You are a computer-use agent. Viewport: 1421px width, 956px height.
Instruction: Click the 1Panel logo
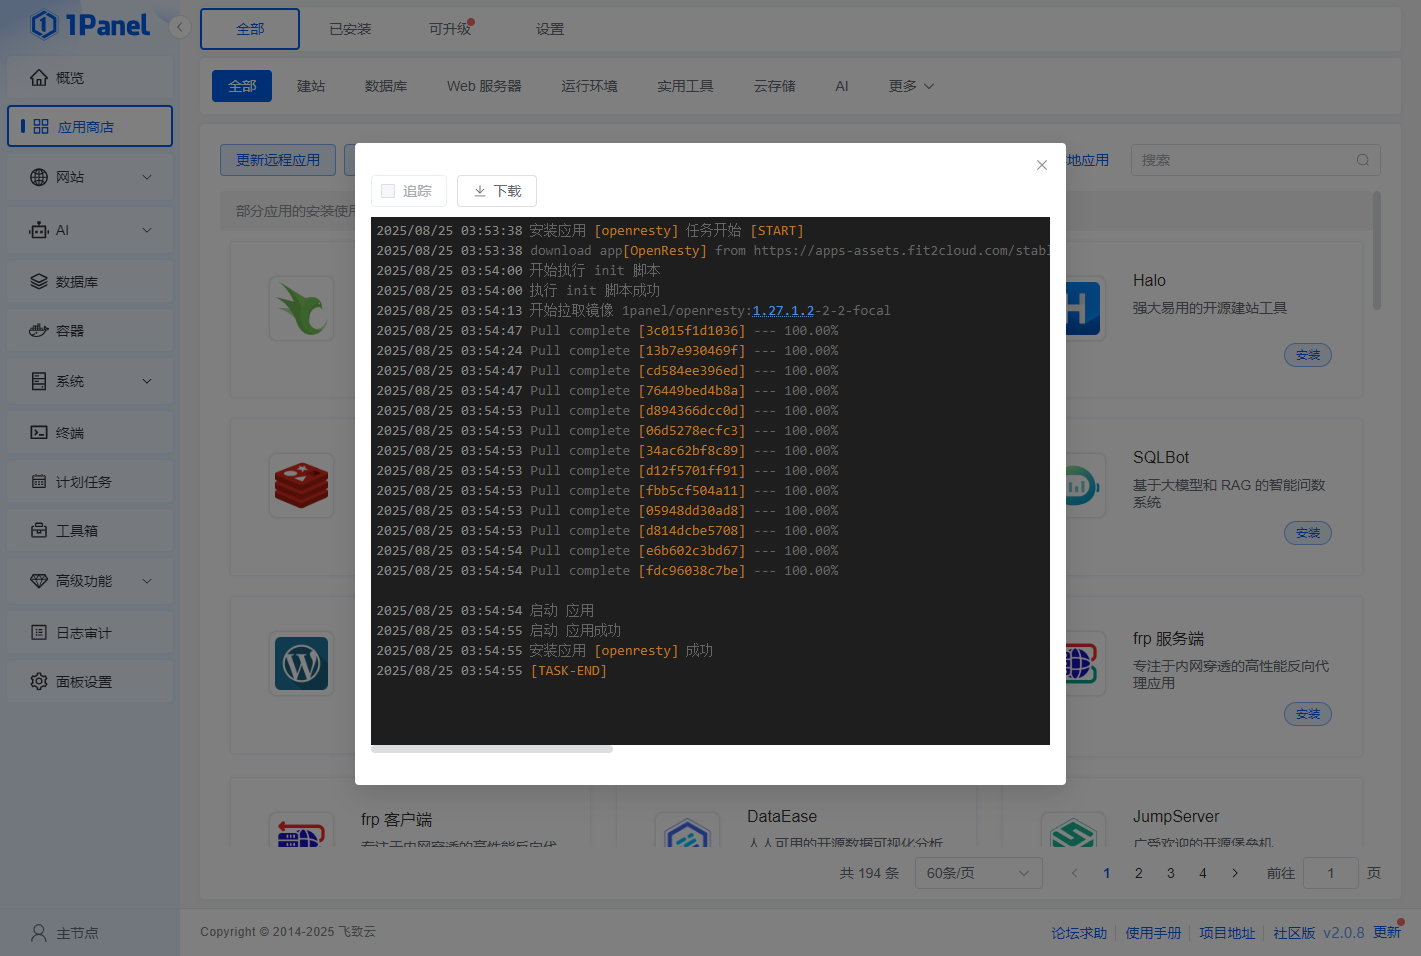(x=90, y=25)
